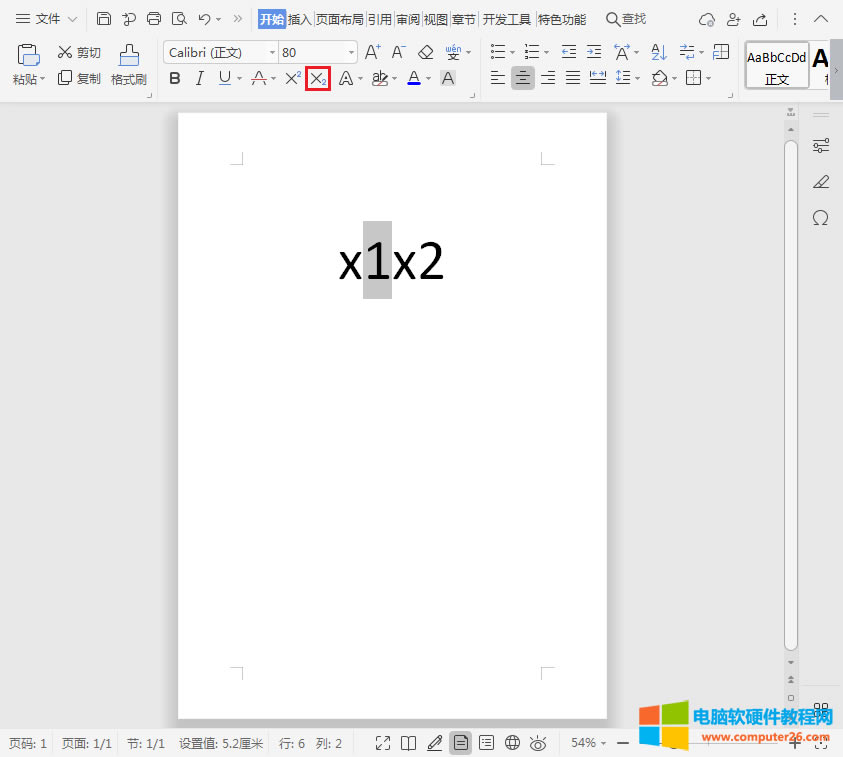Screen dimensions: 843x757
Task: Toggle center alignment for the paragraph
Action: (522, 78)
